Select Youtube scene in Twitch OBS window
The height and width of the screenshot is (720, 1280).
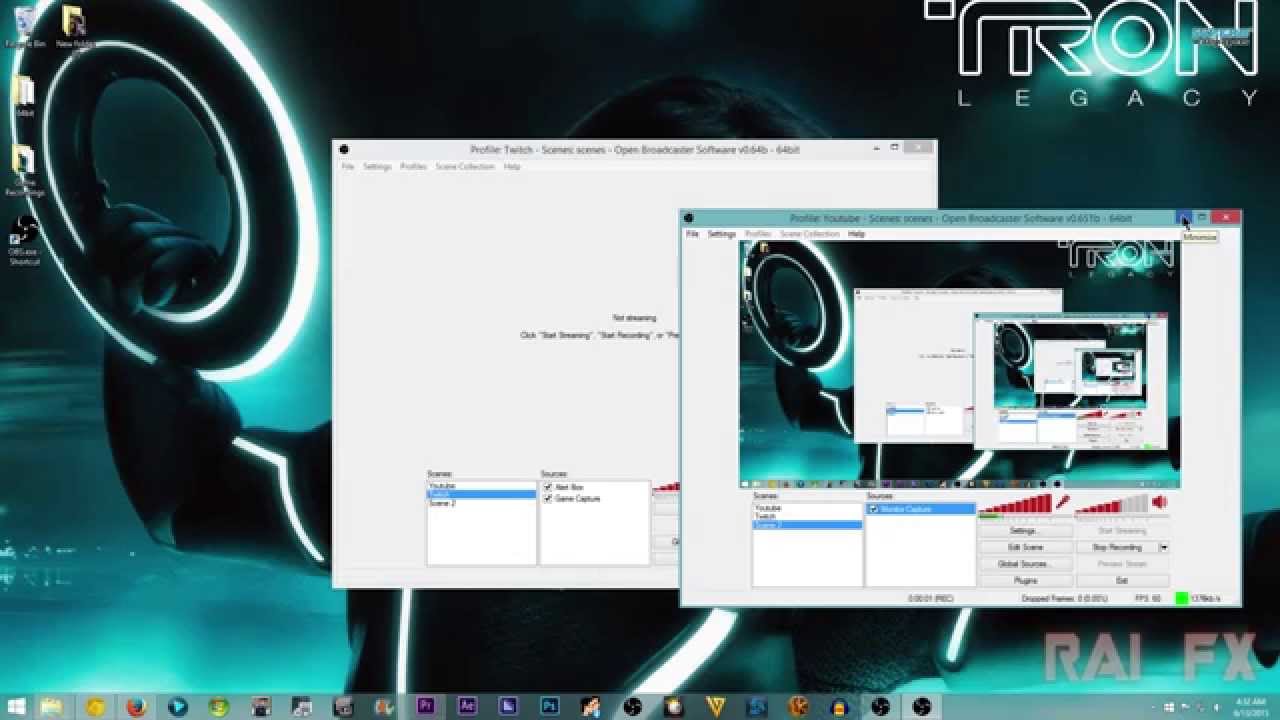(482, 486)
